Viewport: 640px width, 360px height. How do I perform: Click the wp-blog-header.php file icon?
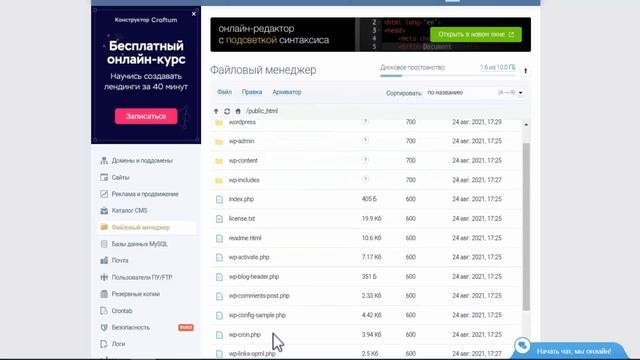pyautogui.click(x=219, y=277)
